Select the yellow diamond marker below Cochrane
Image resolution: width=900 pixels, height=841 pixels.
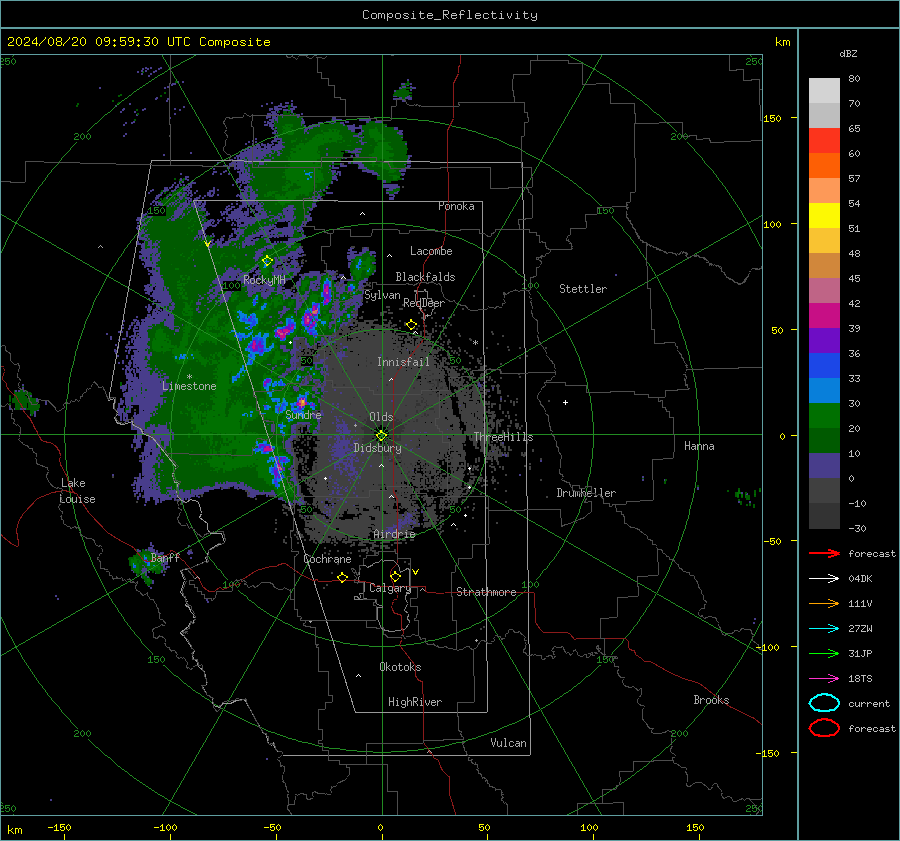pos(342,577)
